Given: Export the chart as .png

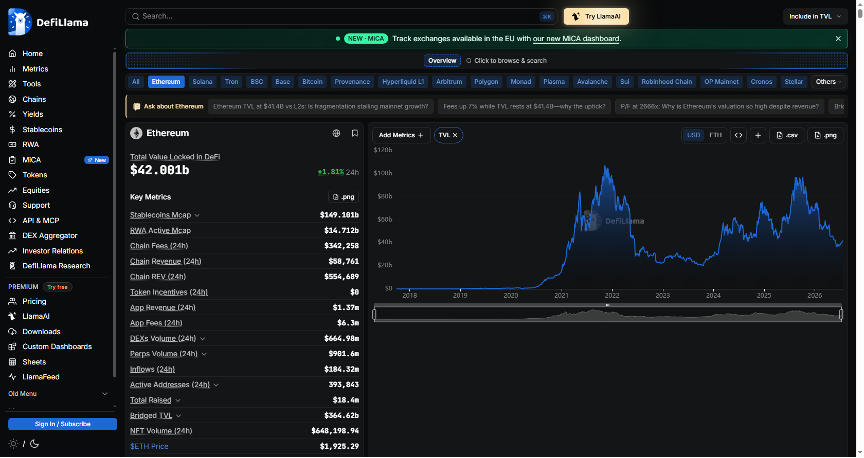Looking at the screenshot, I should click(x=825, y=135).
